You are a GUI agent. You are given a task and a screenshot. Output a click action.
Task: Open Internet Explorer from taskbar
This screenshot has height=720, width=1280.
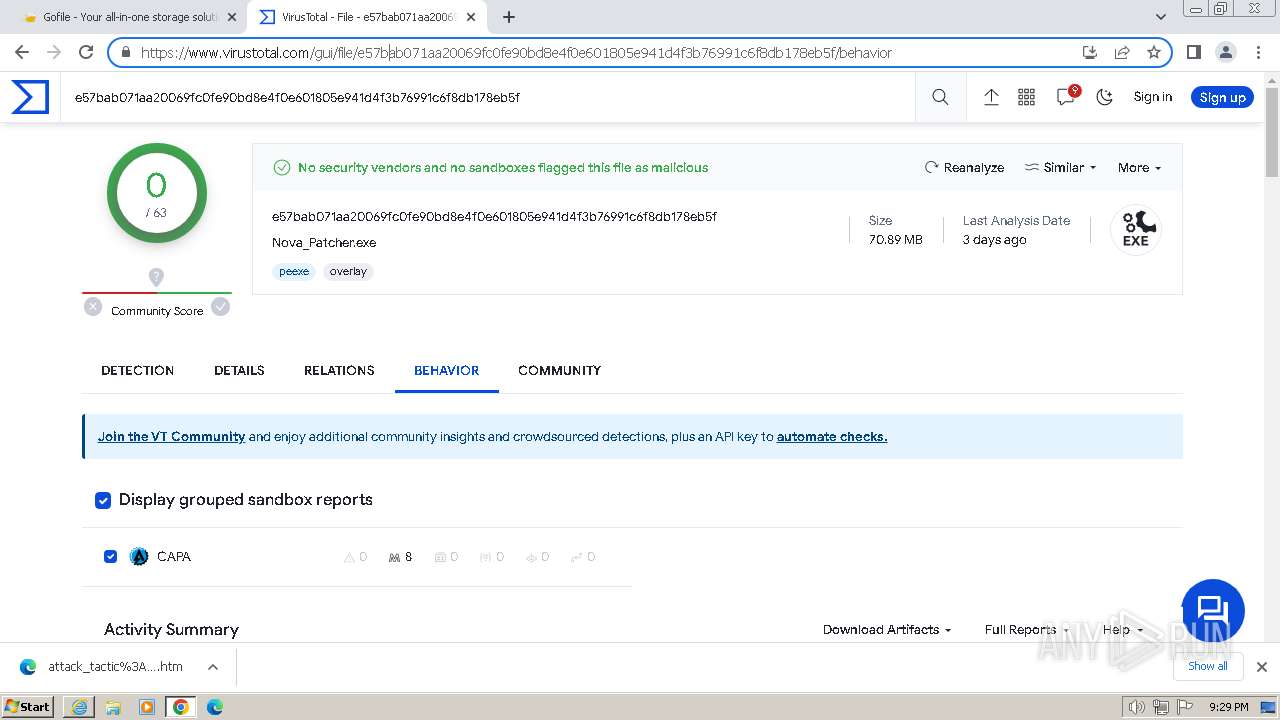point(79,707)
